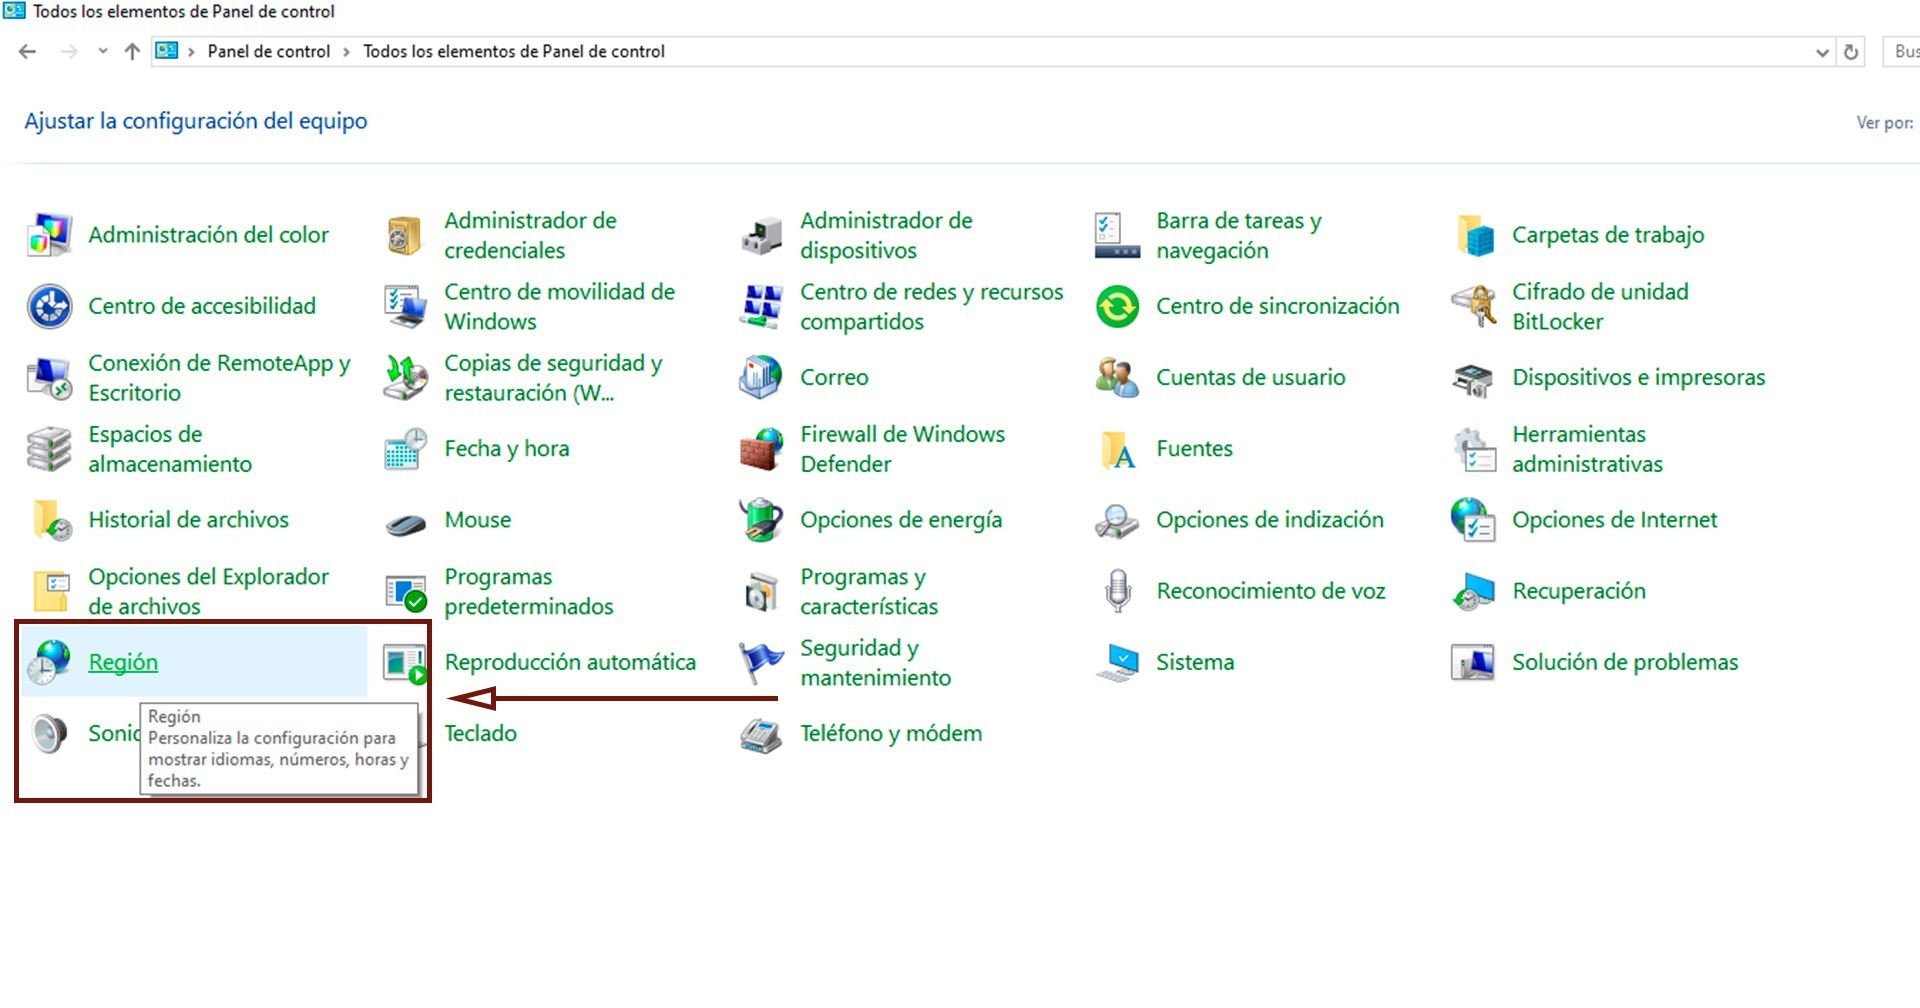Open the Región link
The image size is (1920, 1008).
click(x=123, y=662)
